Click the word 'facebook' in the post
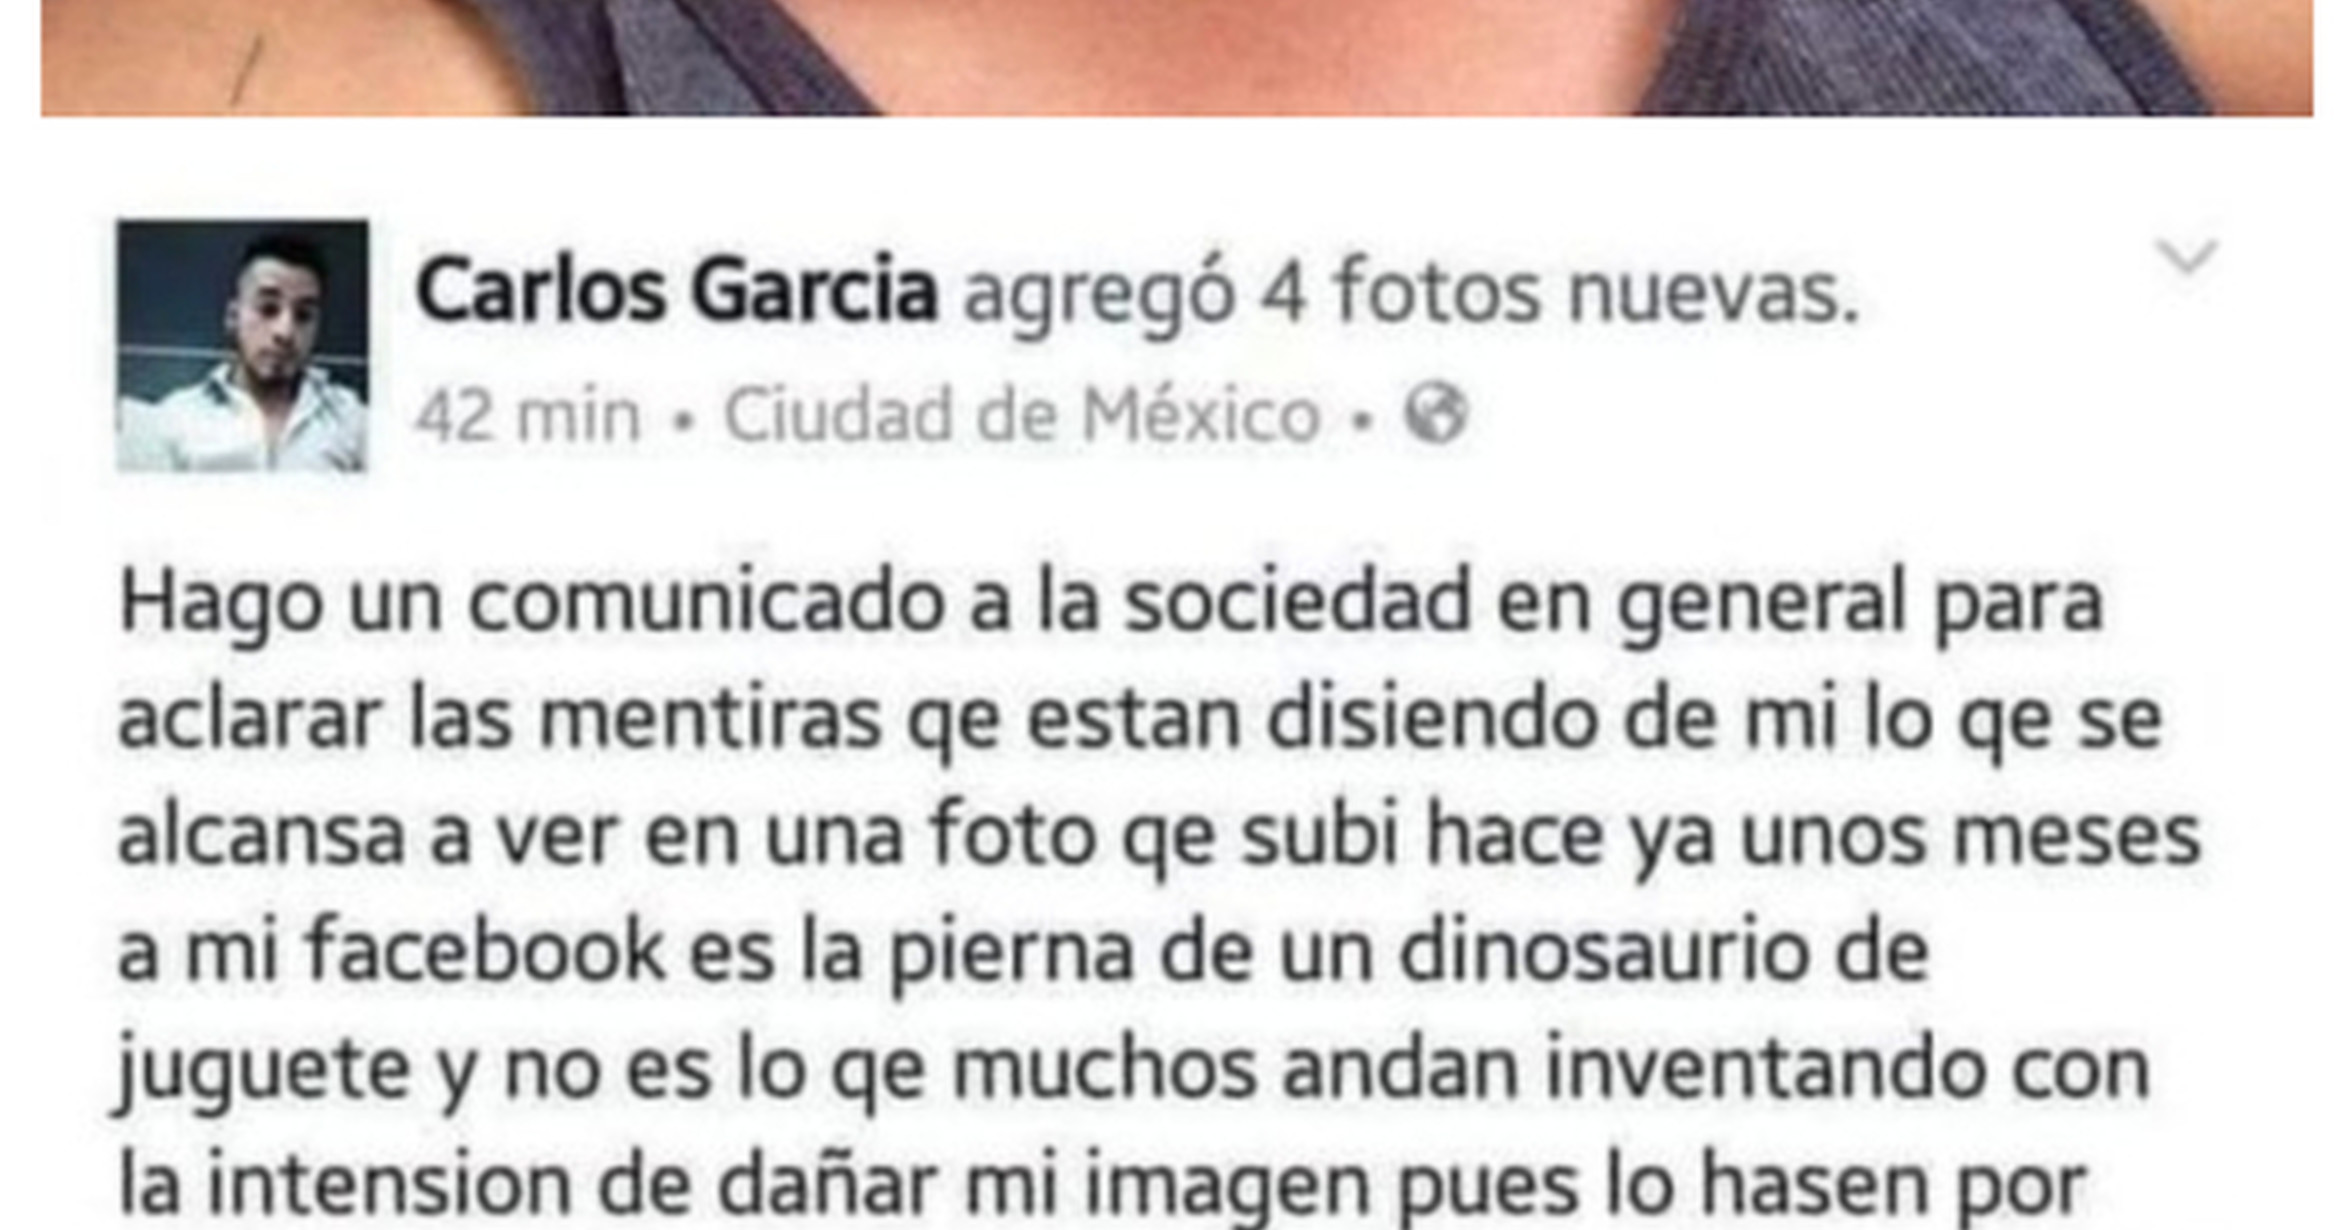This screenshot has height=1230, width=2350. point(485,950)
